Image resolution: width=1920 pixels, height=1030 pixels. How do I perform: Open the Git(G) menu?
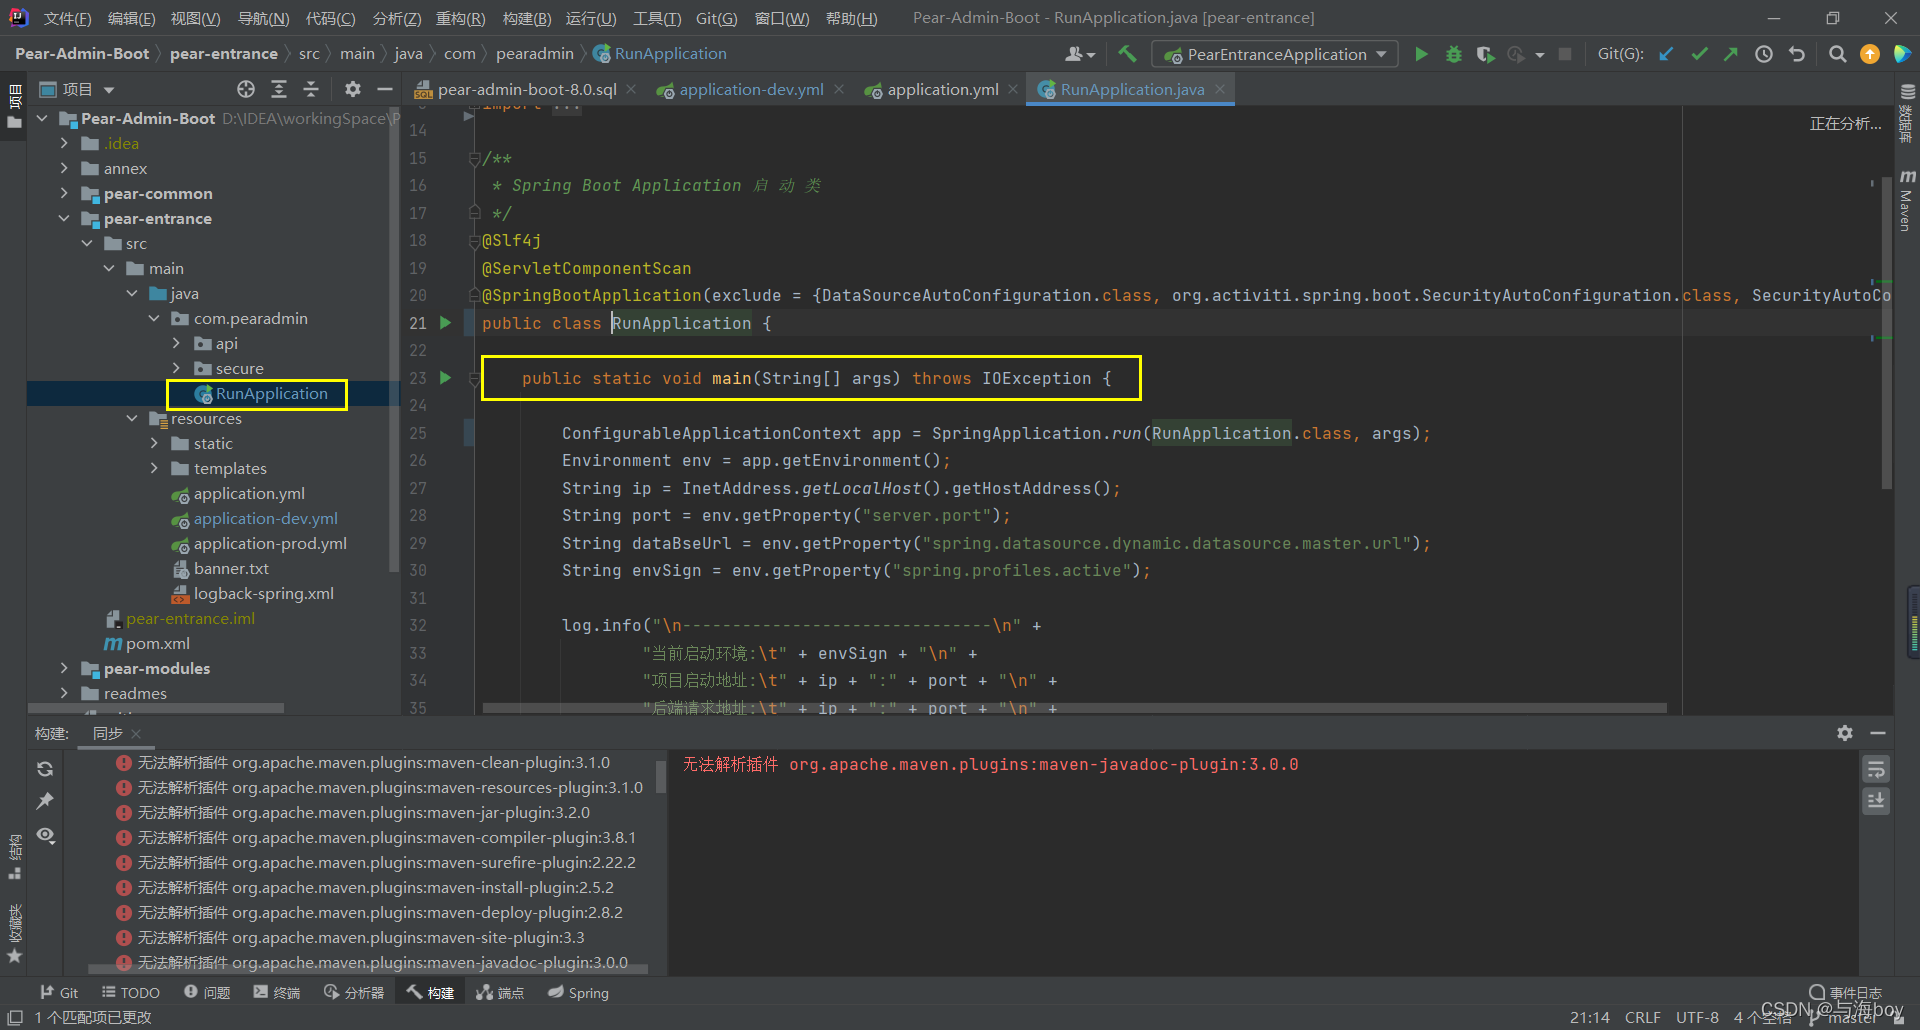(716, 18)
